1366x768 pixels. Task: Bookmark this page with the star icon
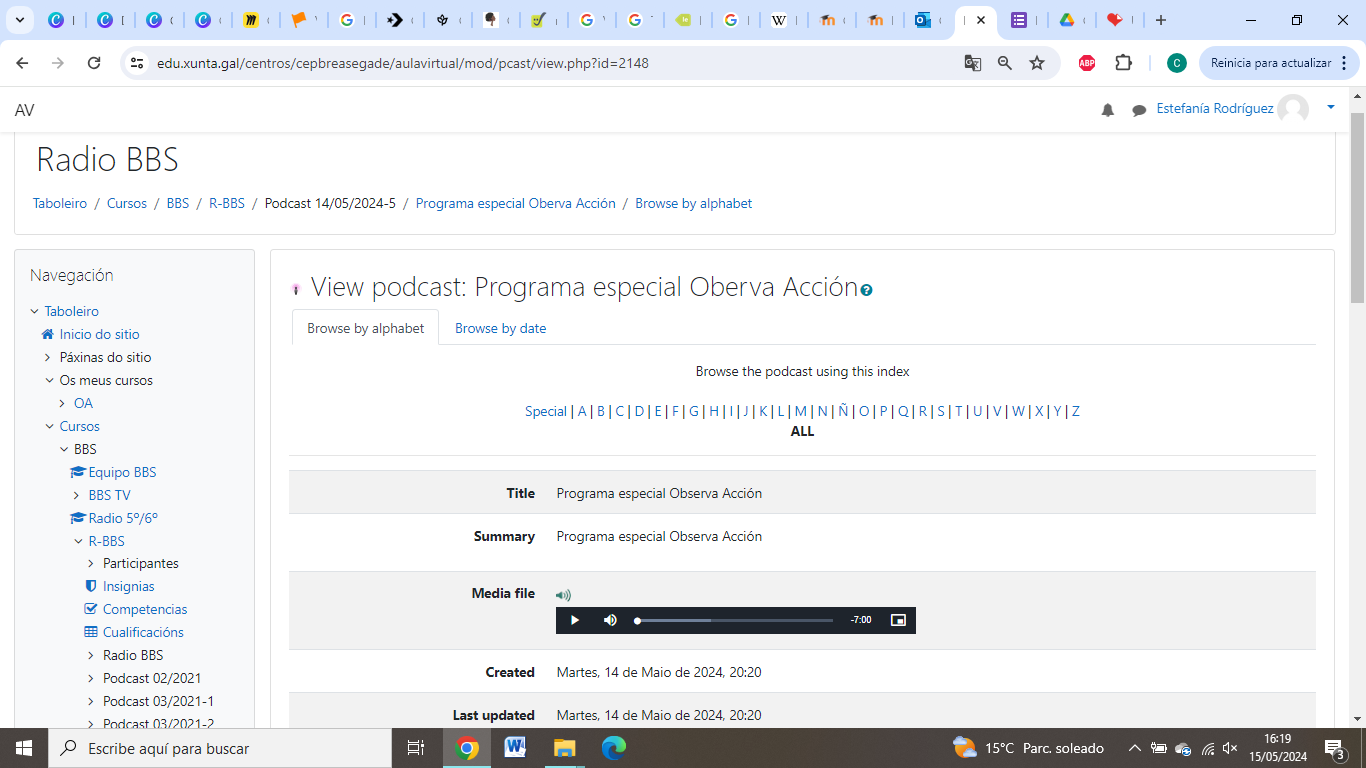pyautogui.click(x=1037, y=63)
